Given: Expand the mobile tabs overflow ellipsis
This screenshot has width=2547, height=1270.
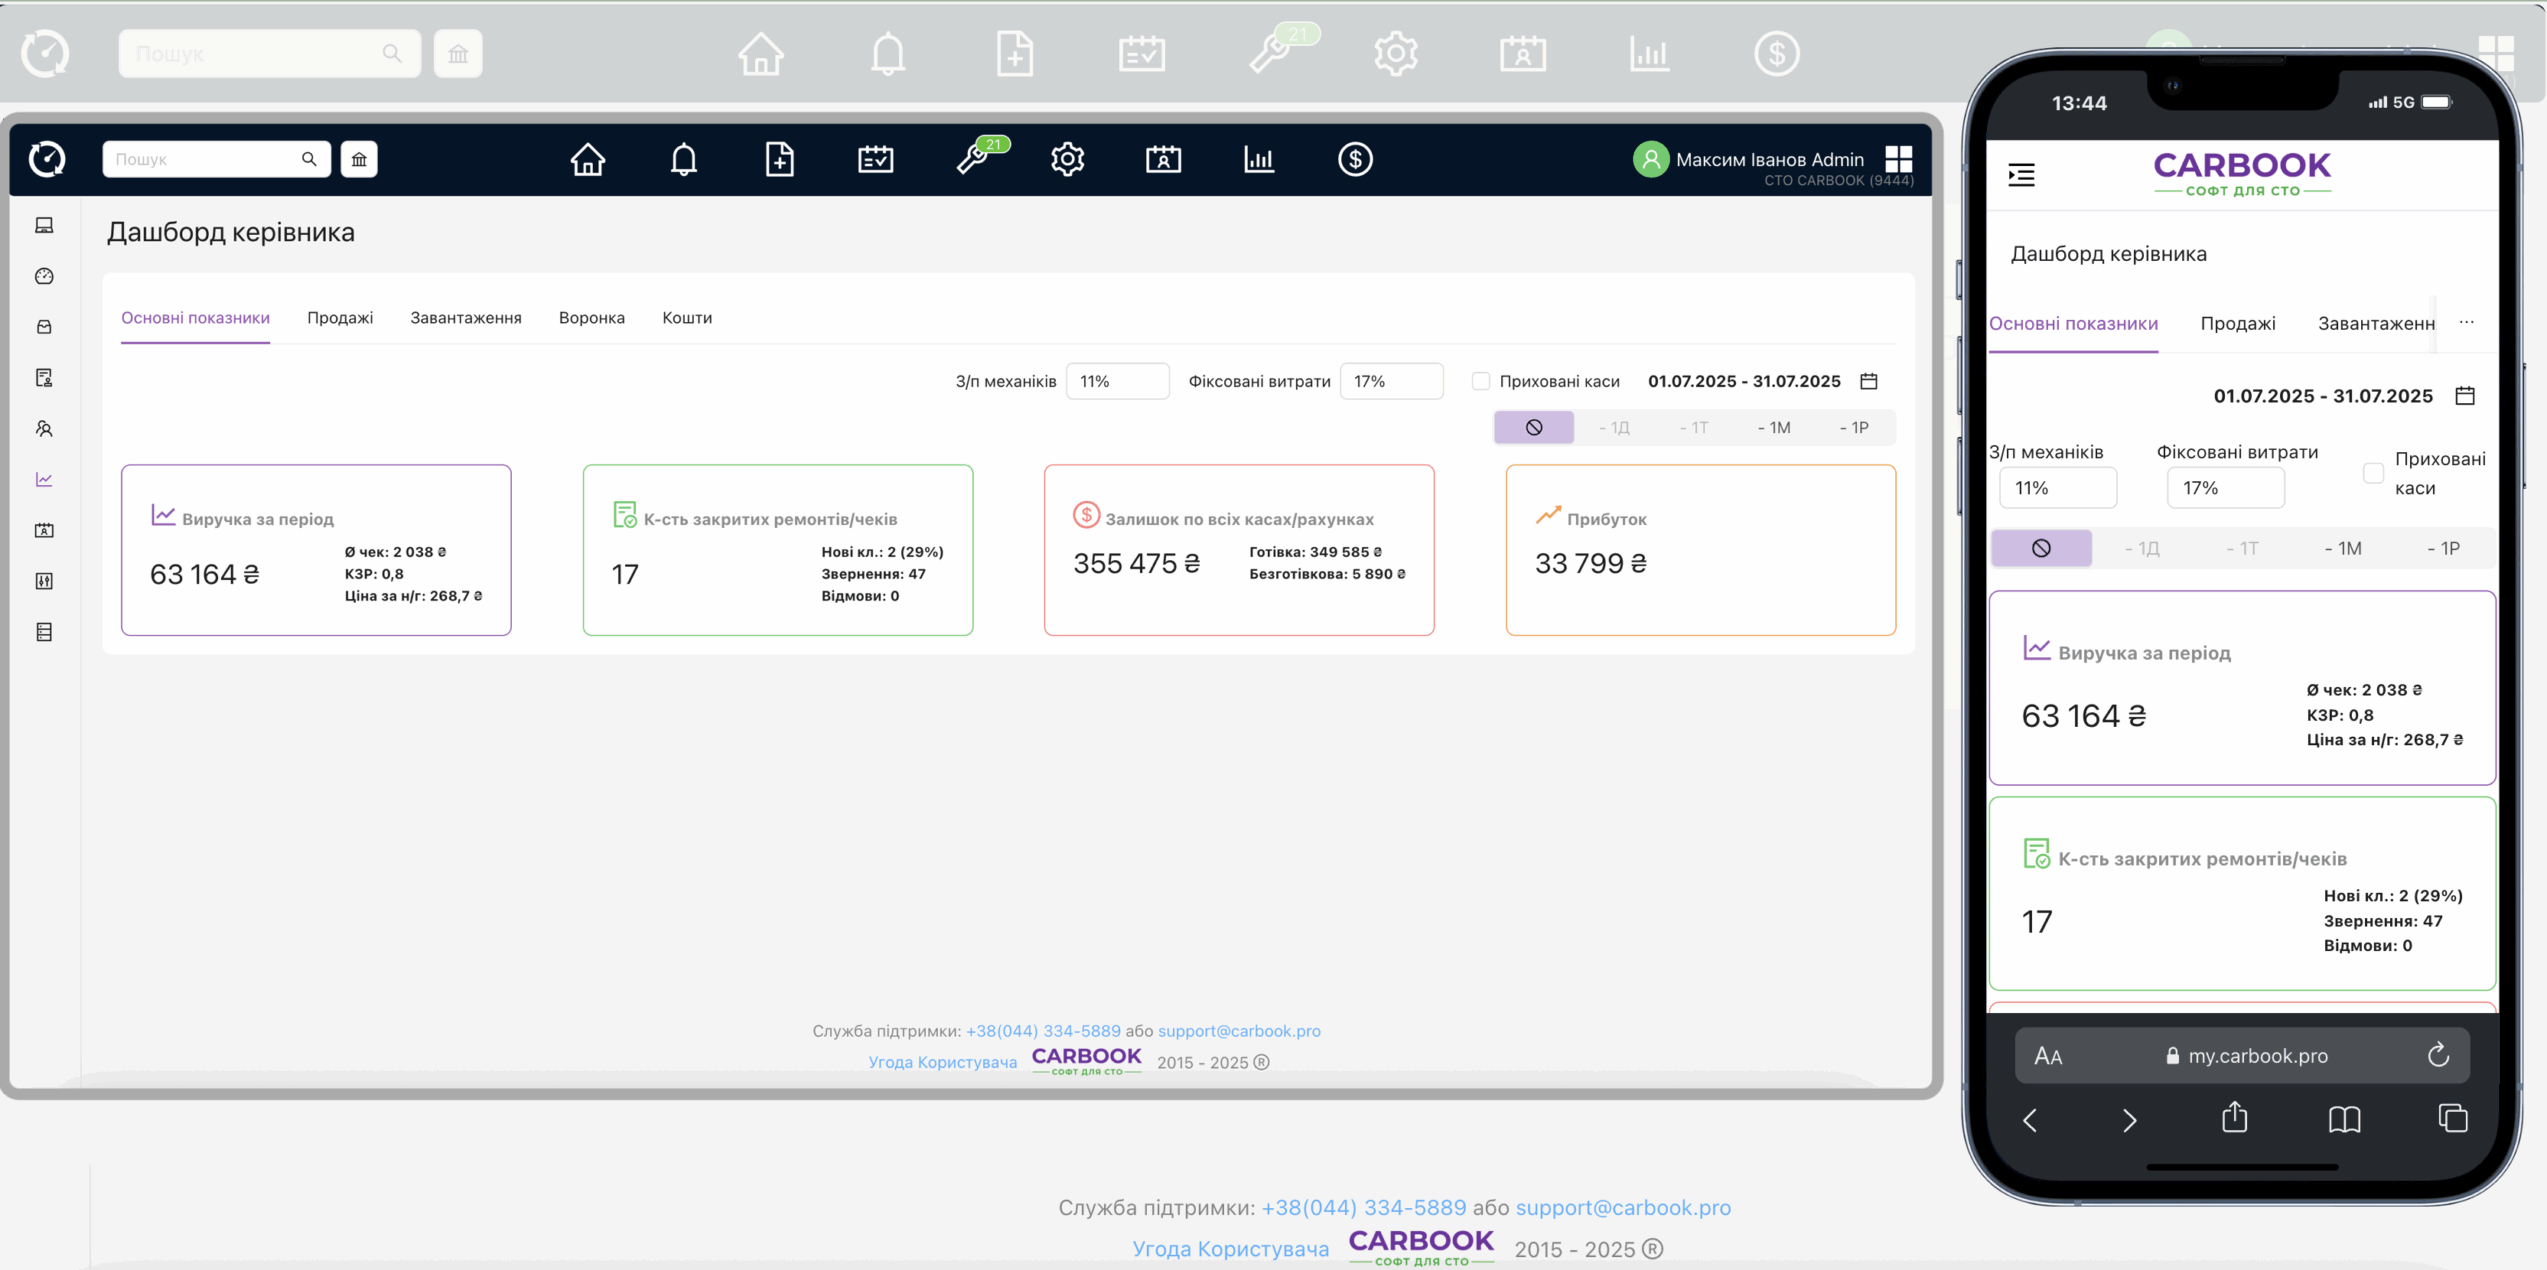Looking at the screenshot, I should point(2466,322).
